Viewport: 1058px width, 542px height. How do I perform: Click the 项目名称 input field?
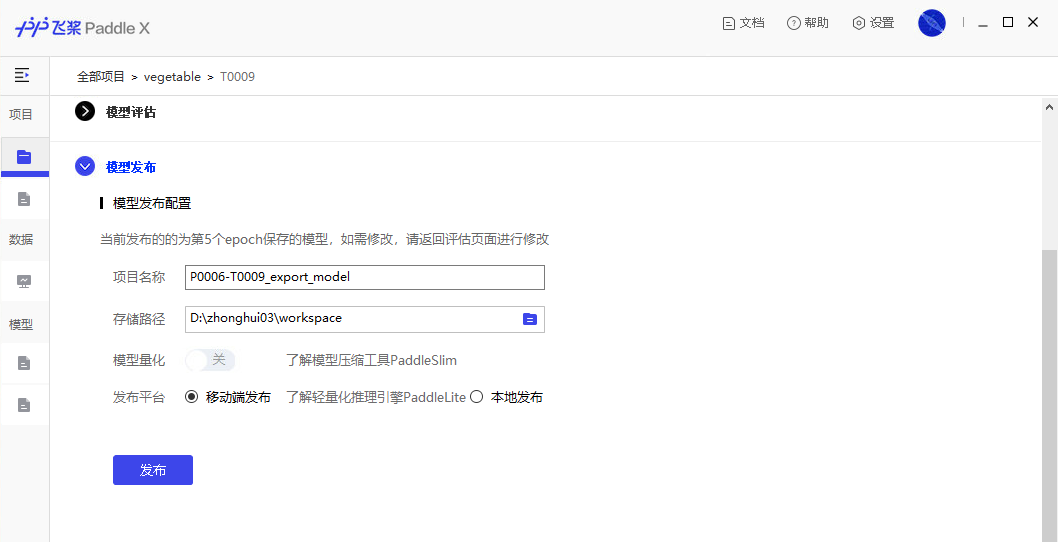coord(364,277)
